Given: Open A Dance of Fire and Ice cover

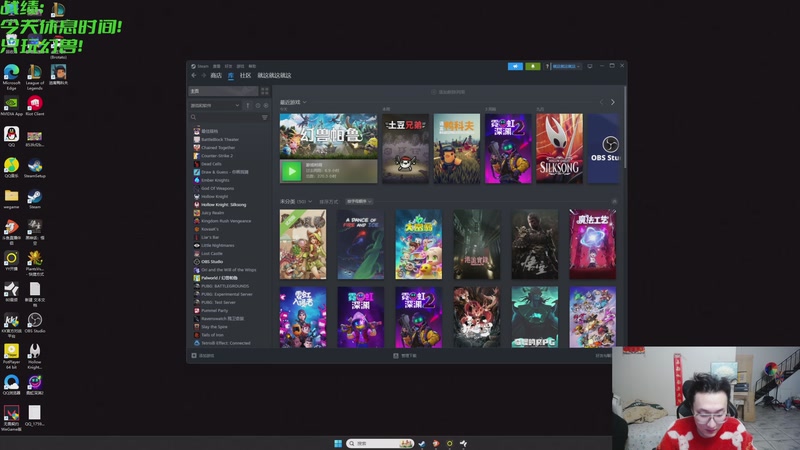Looking at the screenshot, I should [x=361, y=244].
